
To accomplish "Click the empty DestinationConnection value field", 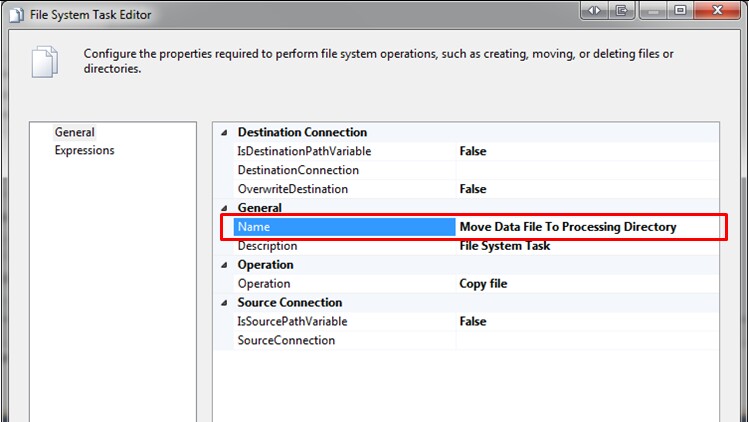I will click(587, 170).
